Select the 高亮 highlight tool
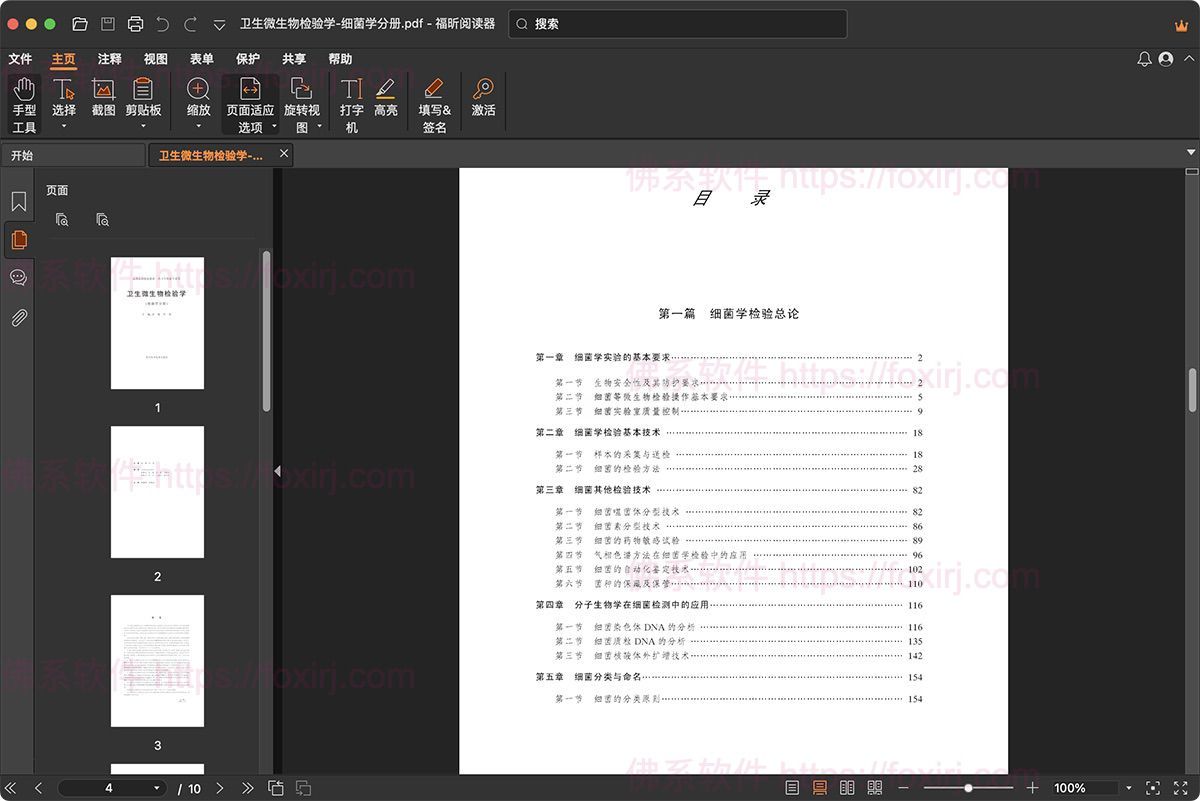The height and width of the screenshot is (801, 1200). pyautogui.click(x=386, y=98)
